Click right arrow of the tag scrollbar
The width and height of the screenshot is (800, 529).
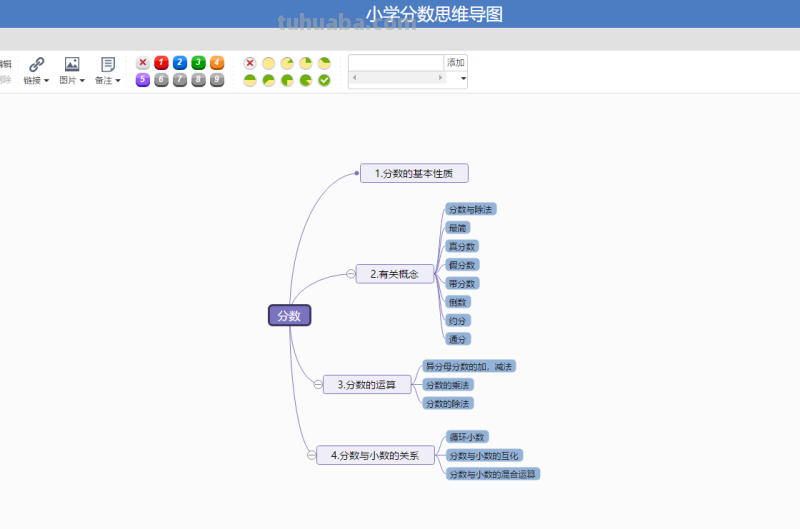pyautogui.click(x=440, y=78)
